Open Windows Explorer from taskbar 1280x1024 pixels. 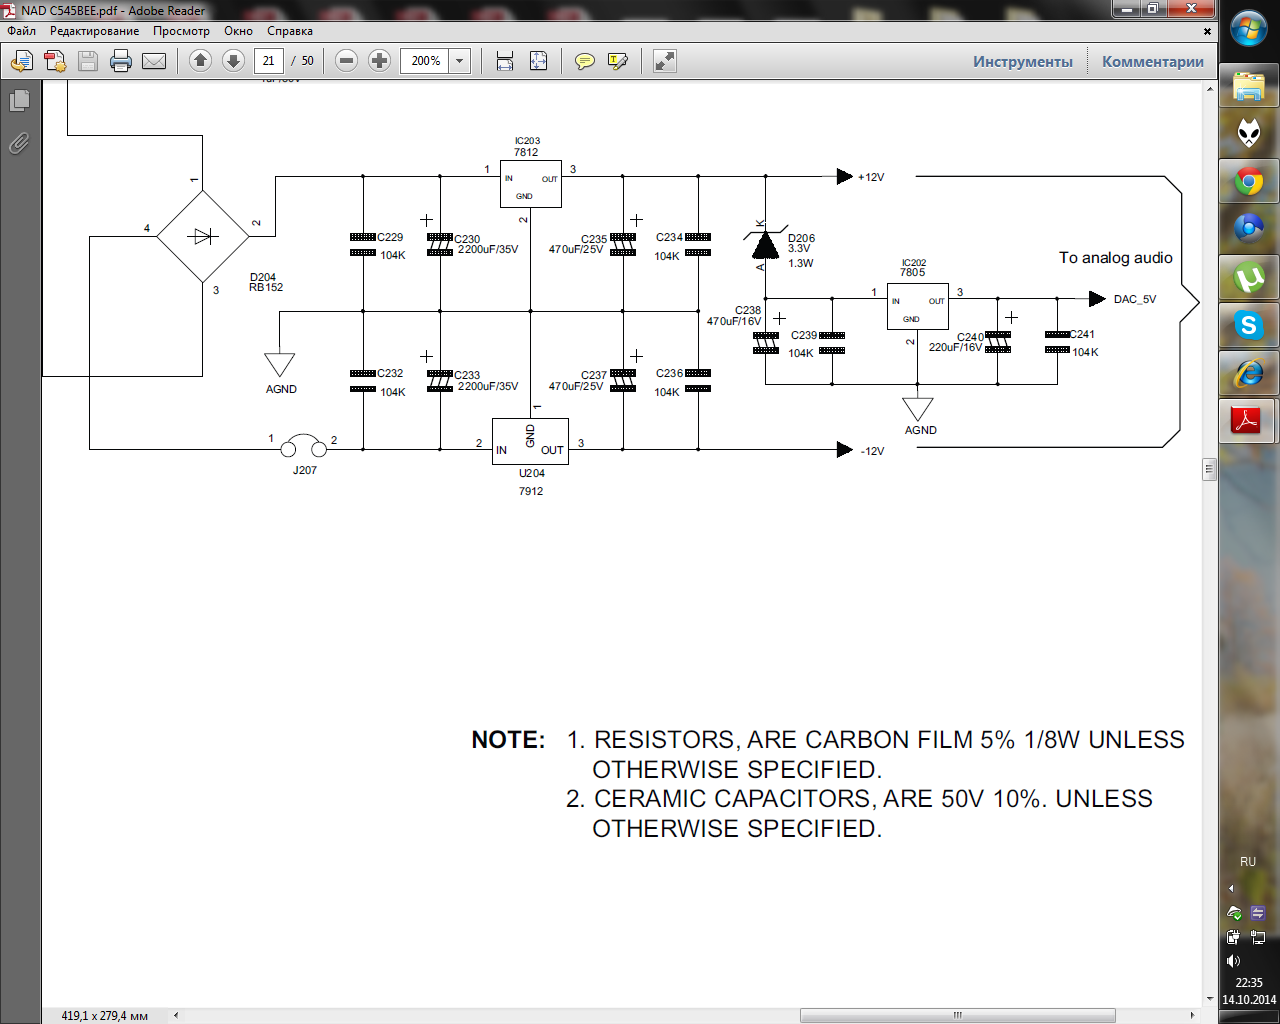point(1249,87)
